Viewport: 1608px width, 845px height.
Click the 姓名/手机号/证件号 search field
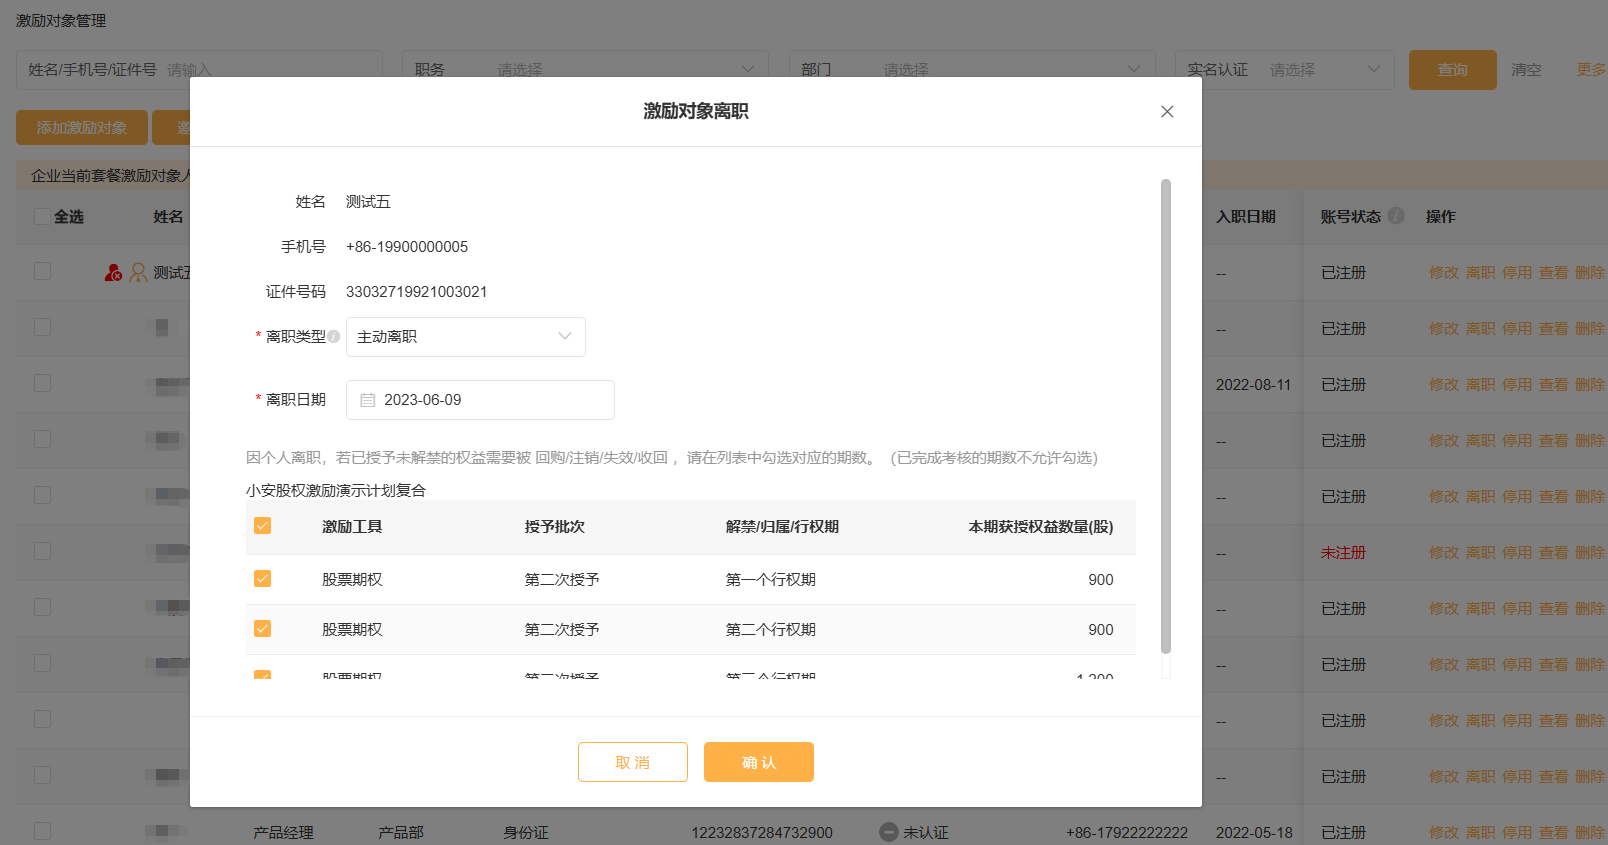(200, 70)
